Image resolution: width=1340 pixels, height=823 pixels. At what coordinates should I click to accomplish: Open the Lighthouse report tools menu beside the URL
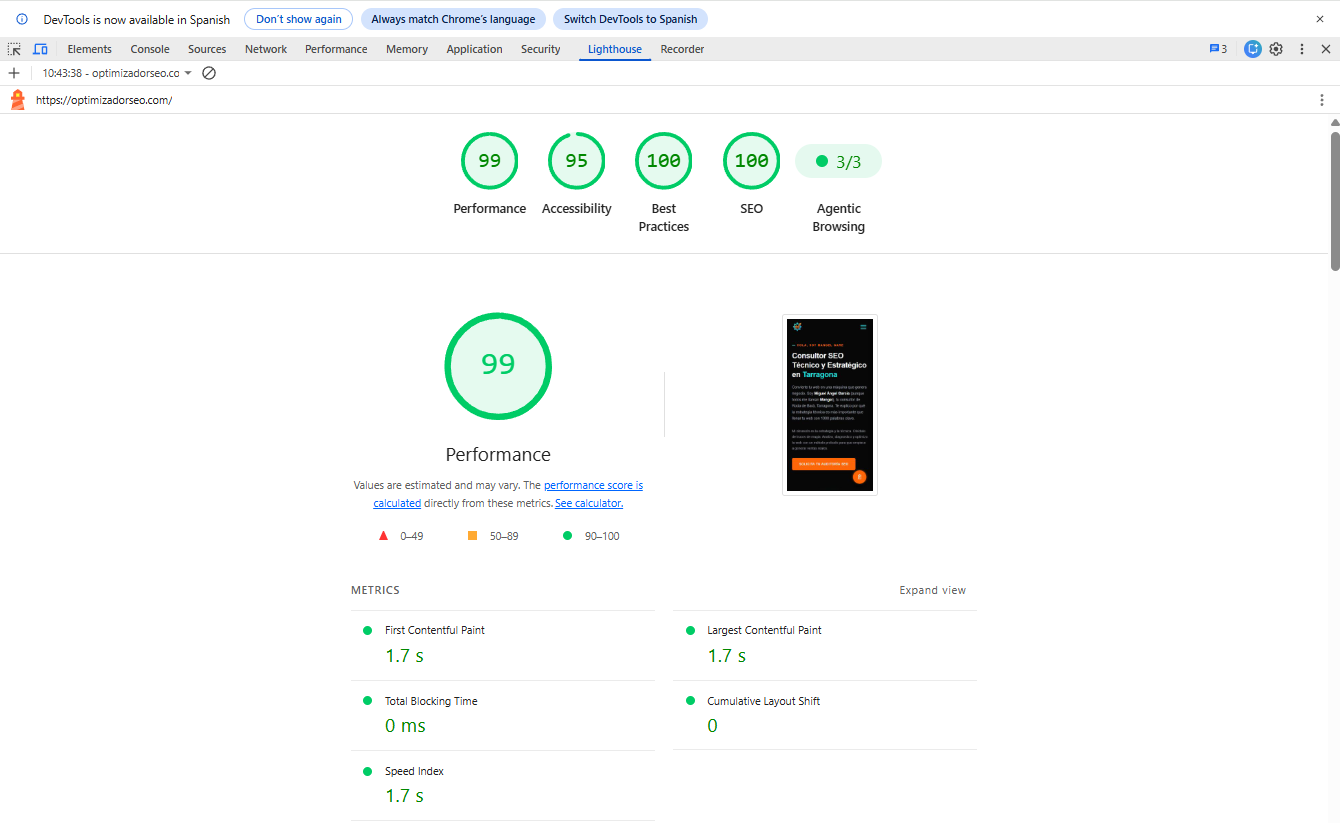(1322, 100)
